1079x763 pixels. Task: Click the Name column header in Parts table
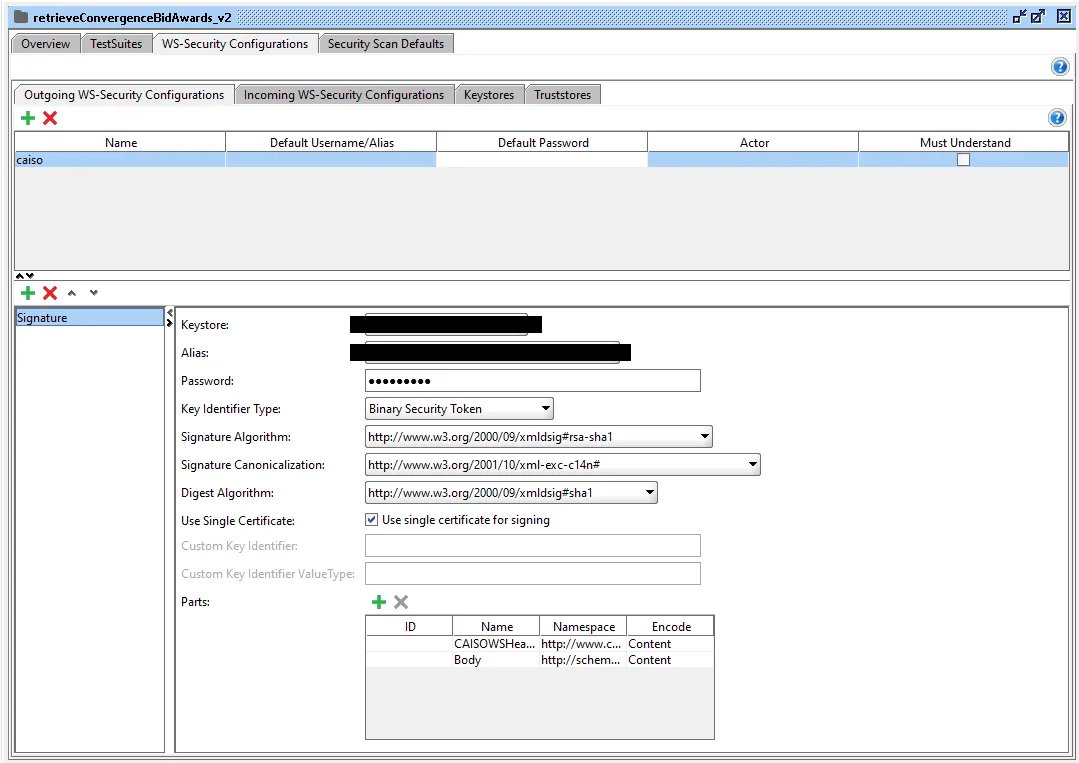pos(497,626)
